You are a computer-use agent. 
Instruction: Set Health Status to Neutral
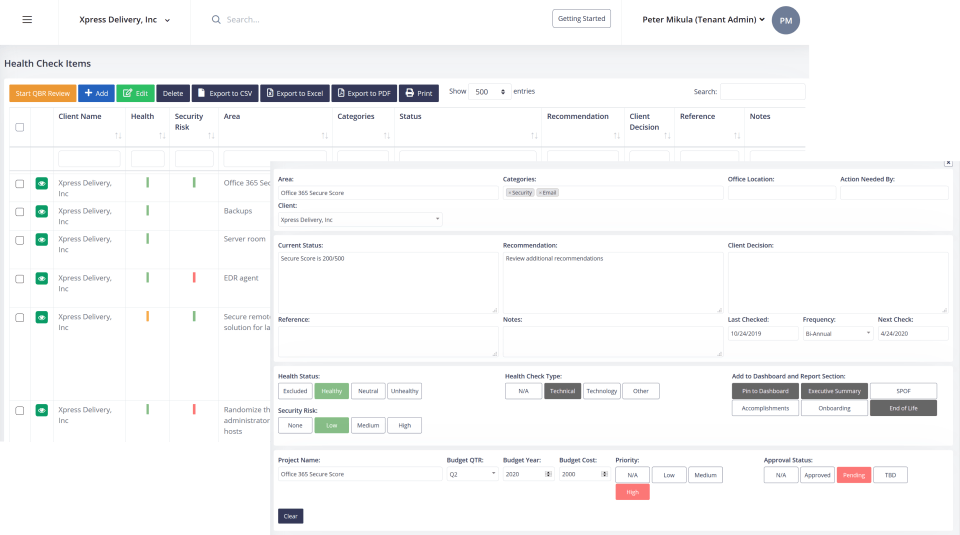368,391
